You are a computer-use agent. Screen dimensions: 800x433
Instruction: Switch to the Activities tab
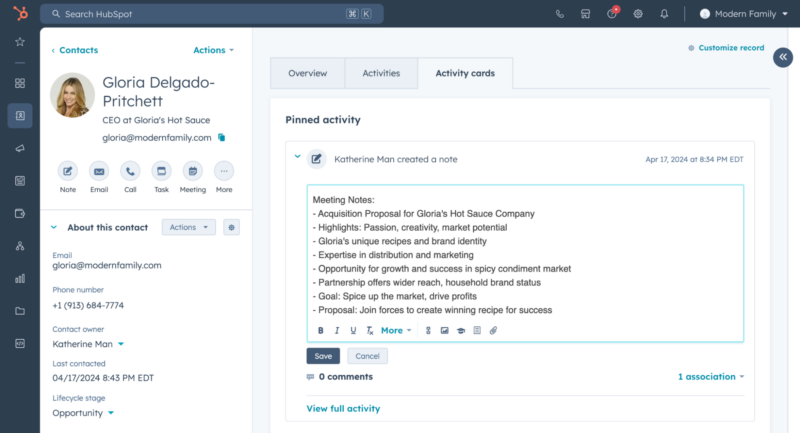(x=381, y=73)
